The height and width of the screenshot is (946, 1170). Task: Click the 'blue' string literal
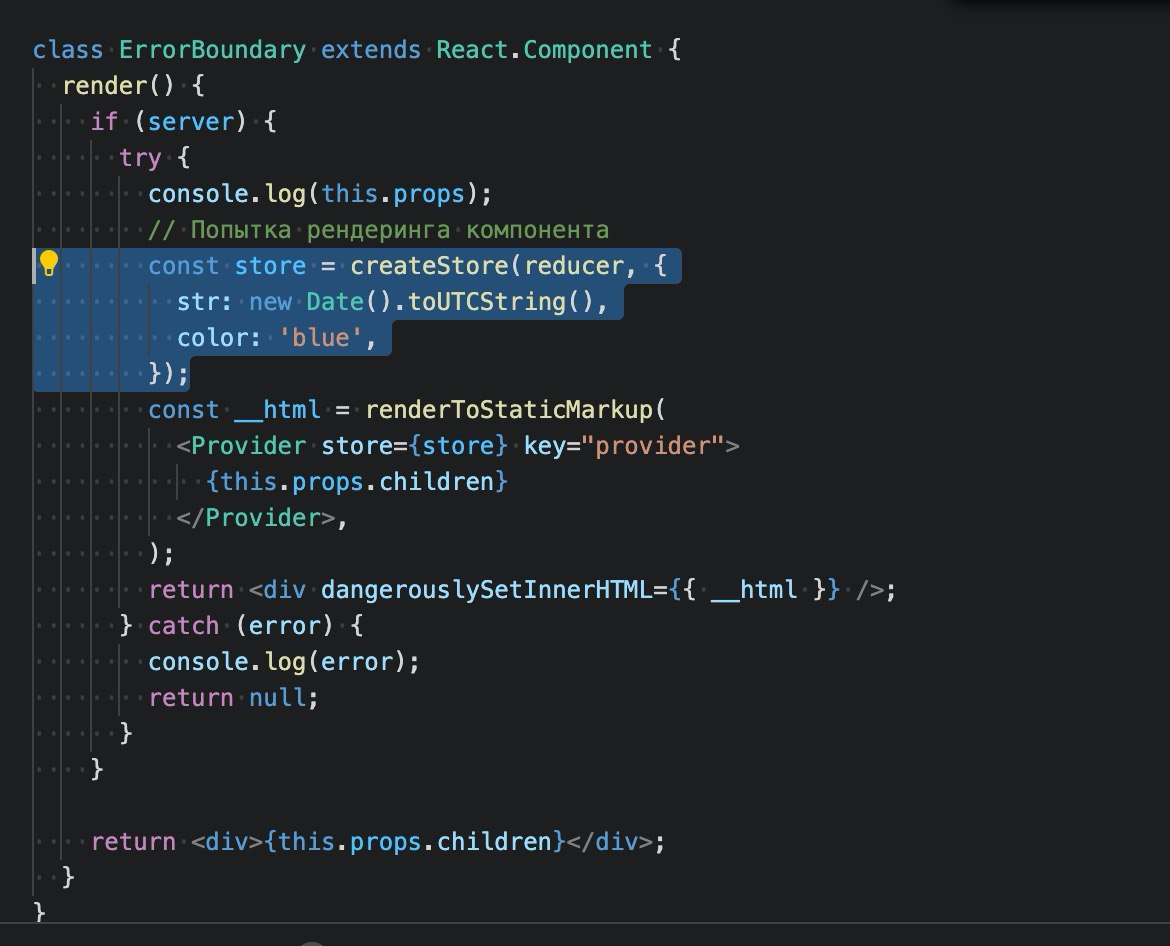[x=320, y=338]
